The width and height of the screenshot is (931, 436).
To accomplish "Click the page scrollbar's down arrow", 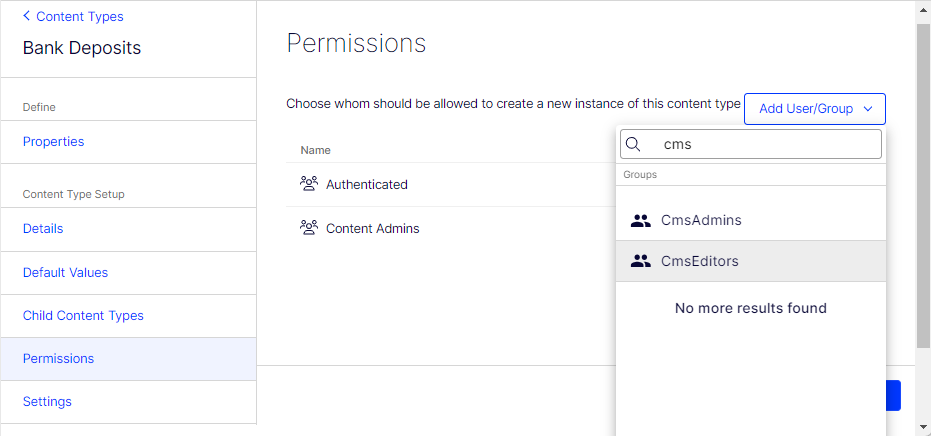I will click(923, 427).
